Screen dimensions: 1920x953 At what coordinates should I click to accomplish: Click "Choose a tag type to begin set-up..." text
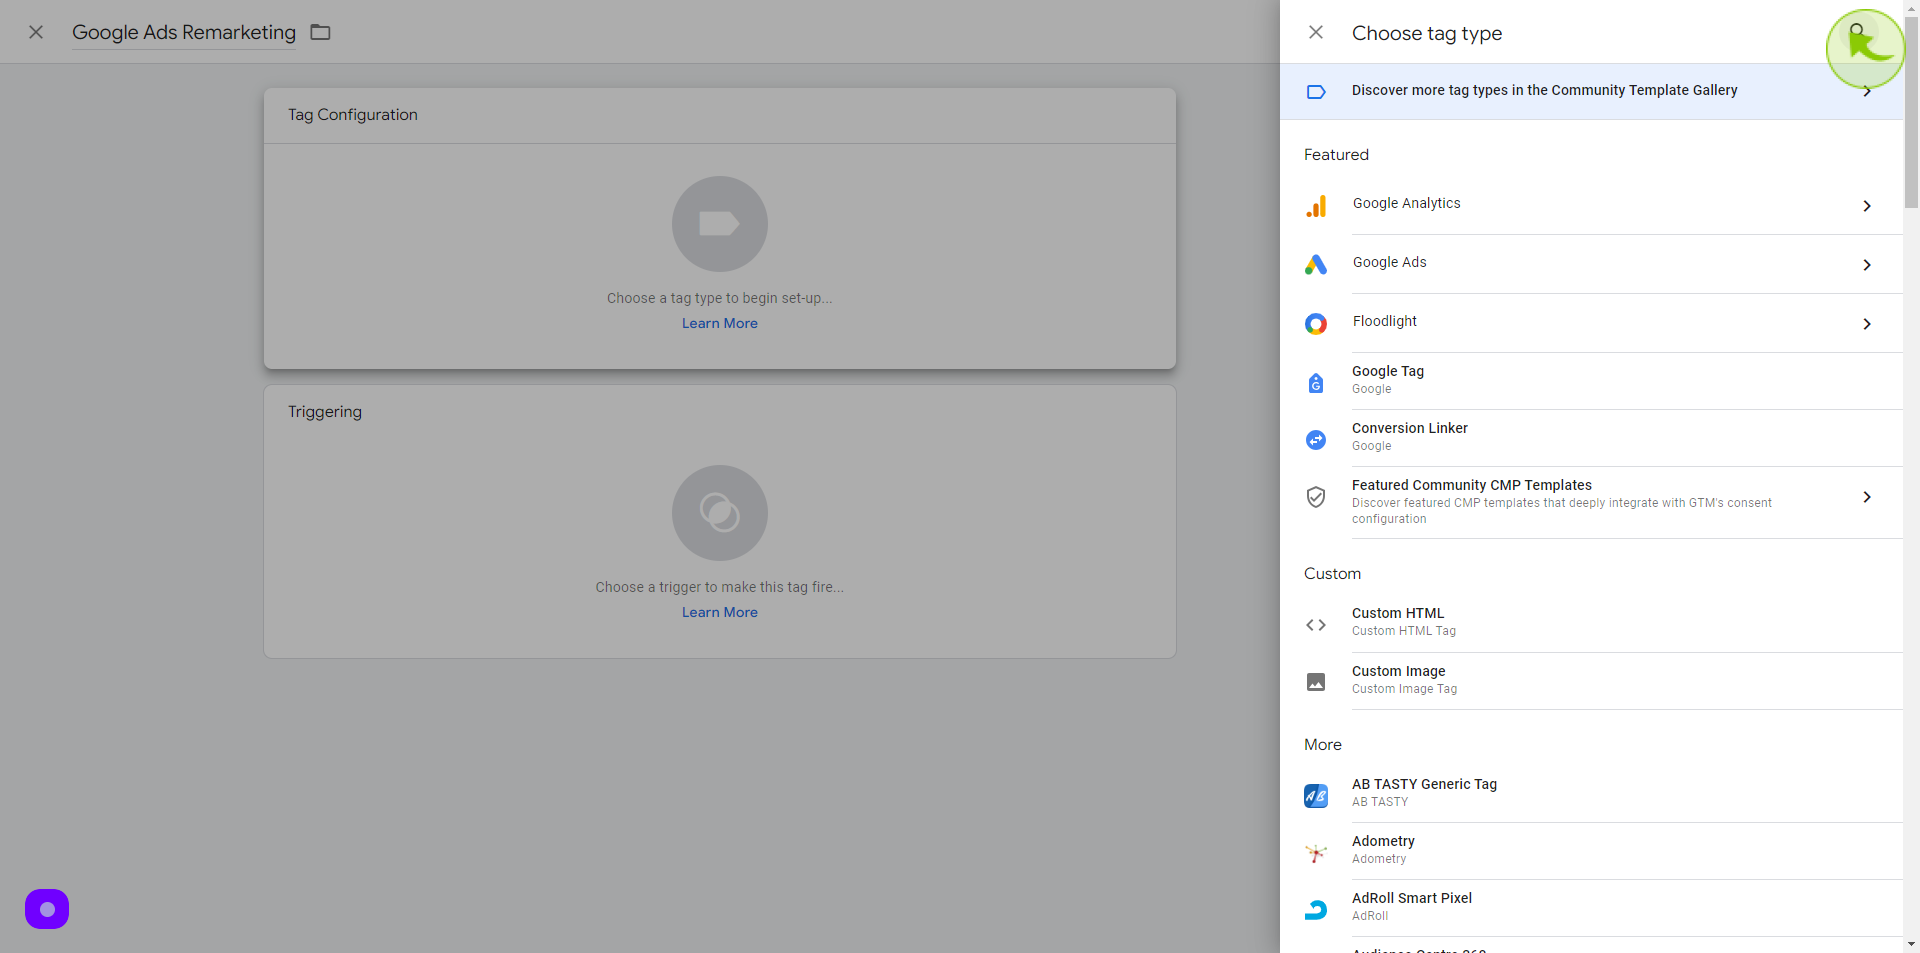(720, 298)
